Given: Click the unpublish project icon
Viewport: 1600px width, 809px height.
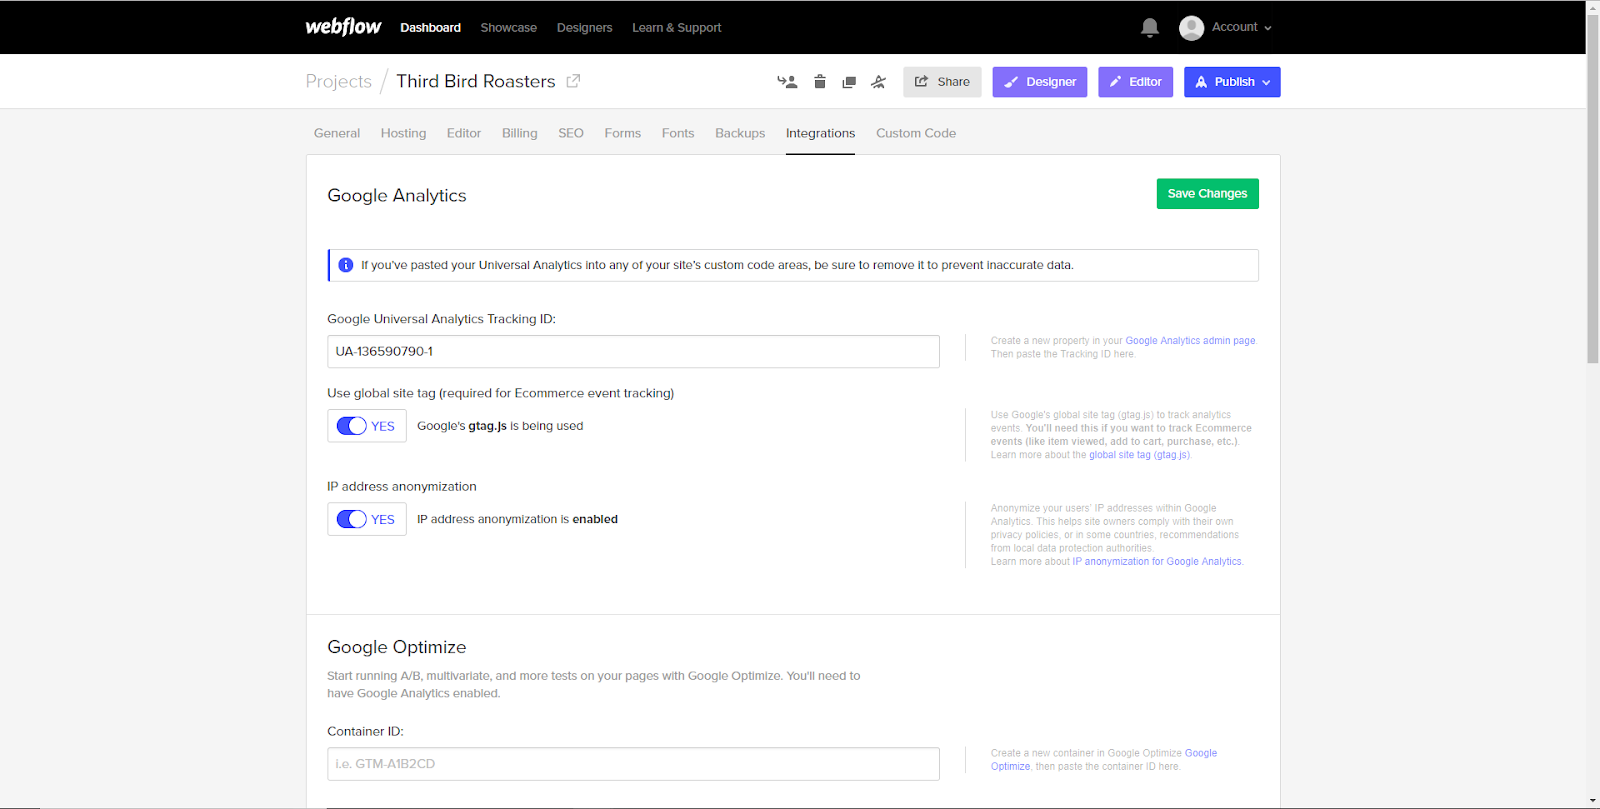Looking at the screenshot, I should click(878, 82).
